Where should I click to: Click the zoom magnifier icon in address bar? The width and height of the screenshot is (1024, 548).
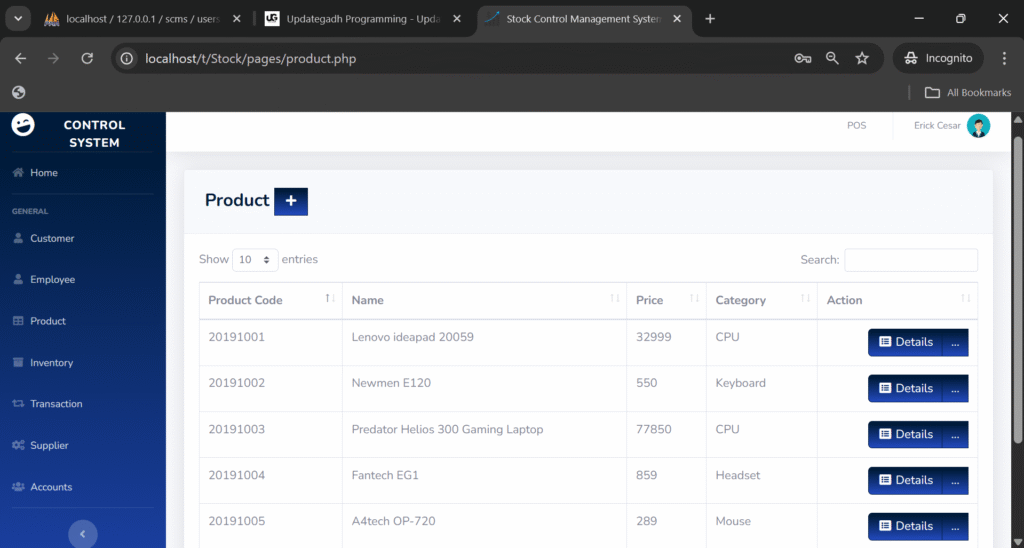832,58
